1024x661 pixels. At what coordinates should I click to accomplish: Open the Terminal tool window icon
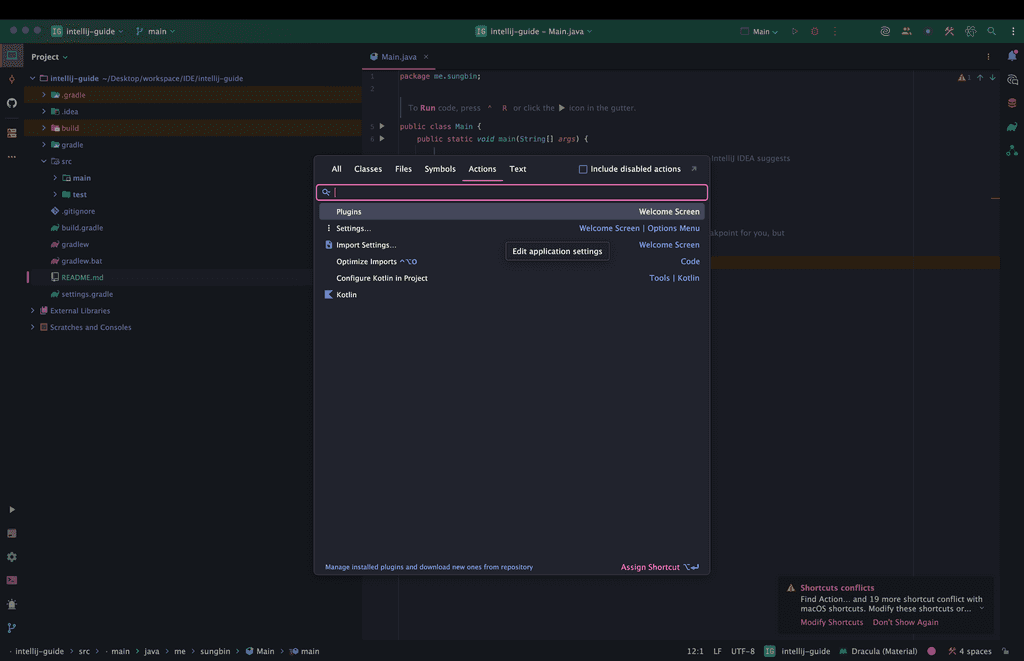tap(12, 580)
